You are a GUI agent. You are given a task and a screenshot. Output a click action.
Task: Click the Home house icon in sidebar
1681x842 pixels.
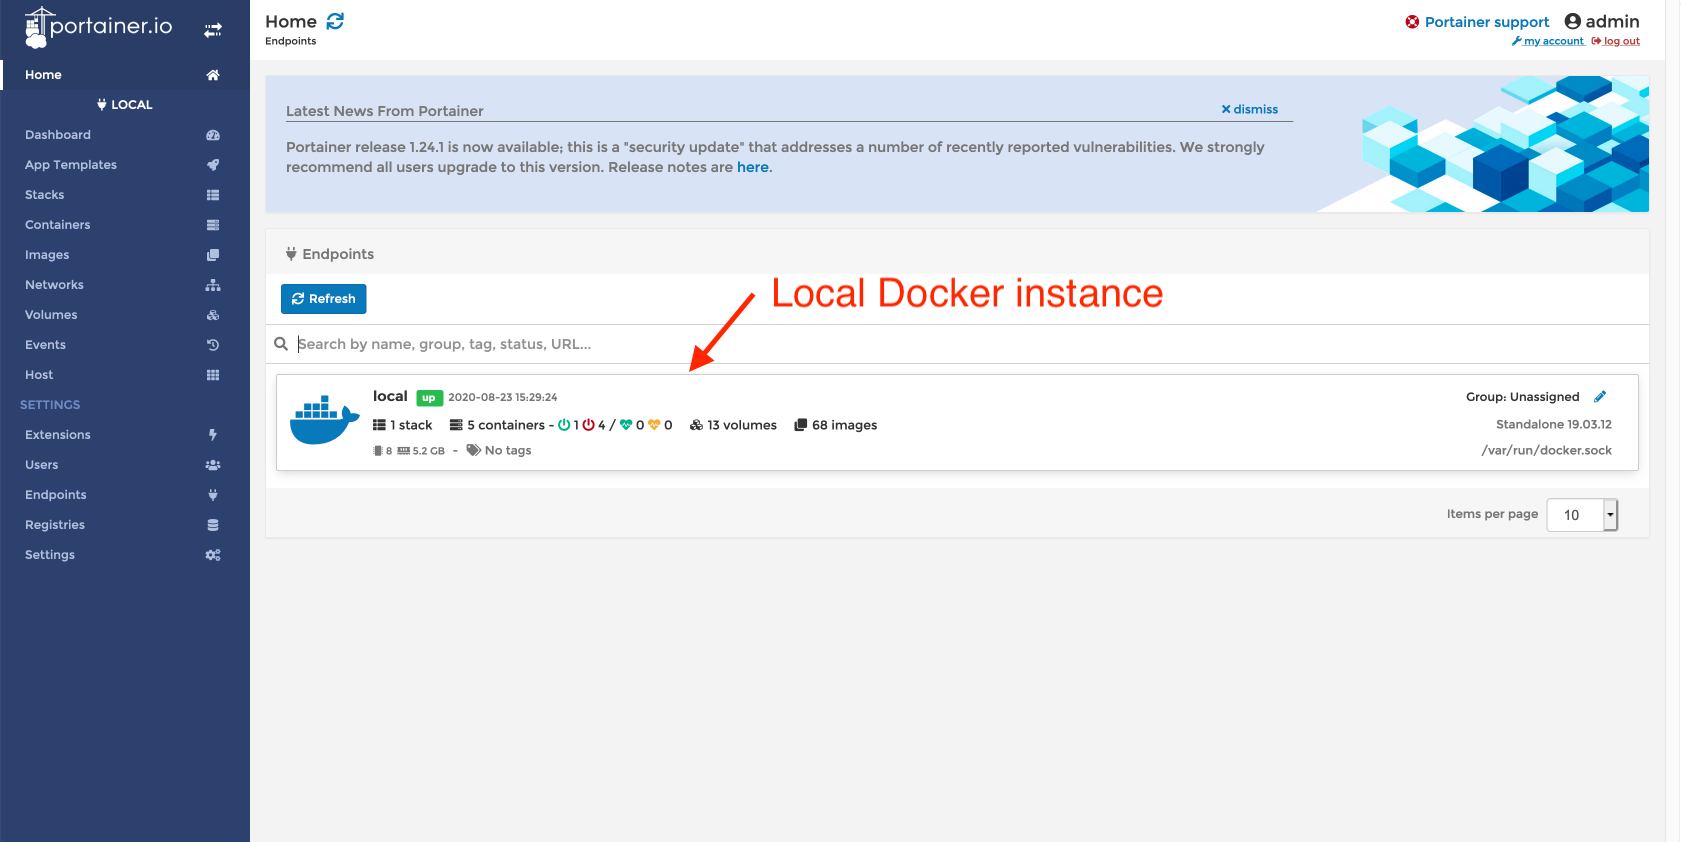pyautogui.click(x=213, y=75)
